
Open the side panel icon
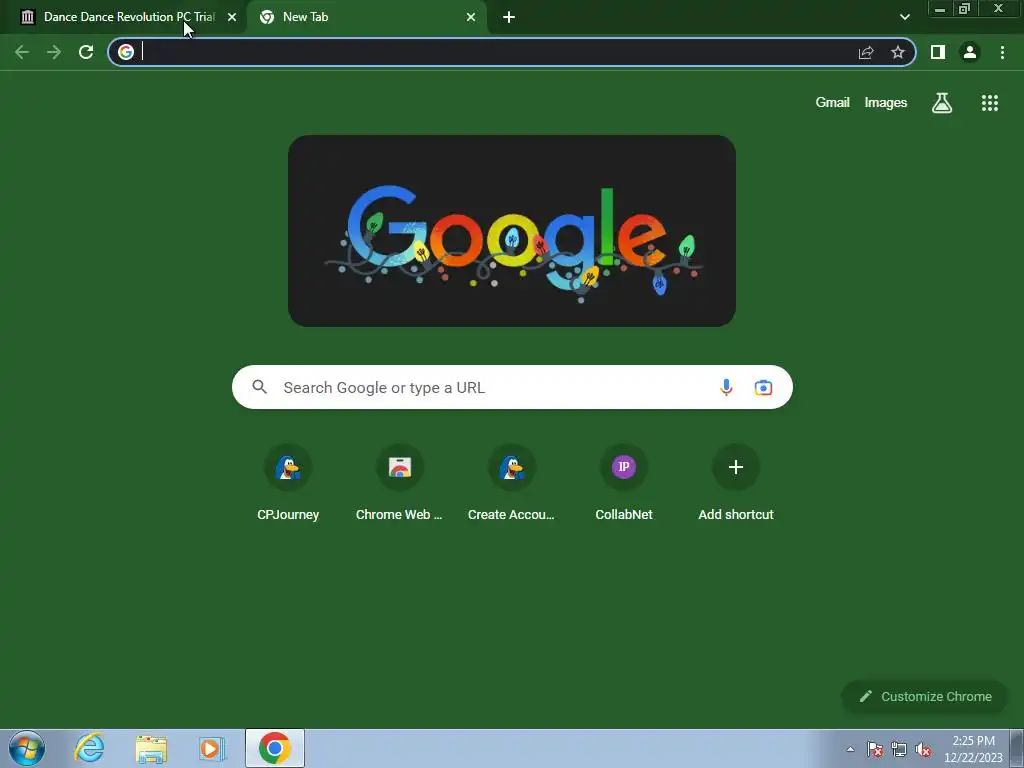938,52
